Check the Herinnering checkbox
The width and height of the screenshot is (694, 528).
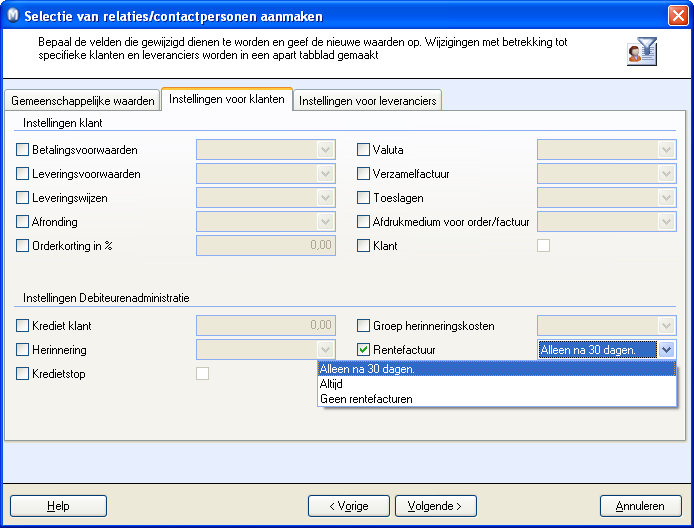coord(22,350)
